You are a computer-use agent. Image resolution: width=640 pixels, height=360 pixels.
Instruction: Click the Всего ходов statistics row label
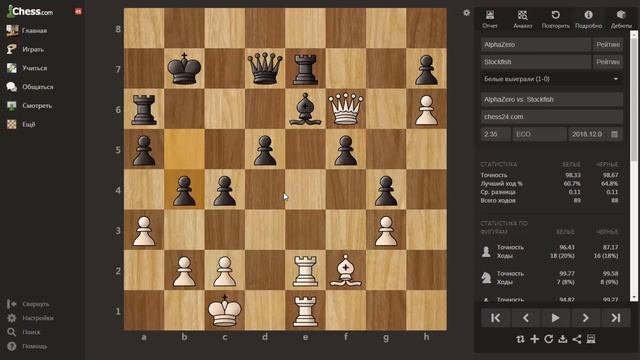pos(498,201)
